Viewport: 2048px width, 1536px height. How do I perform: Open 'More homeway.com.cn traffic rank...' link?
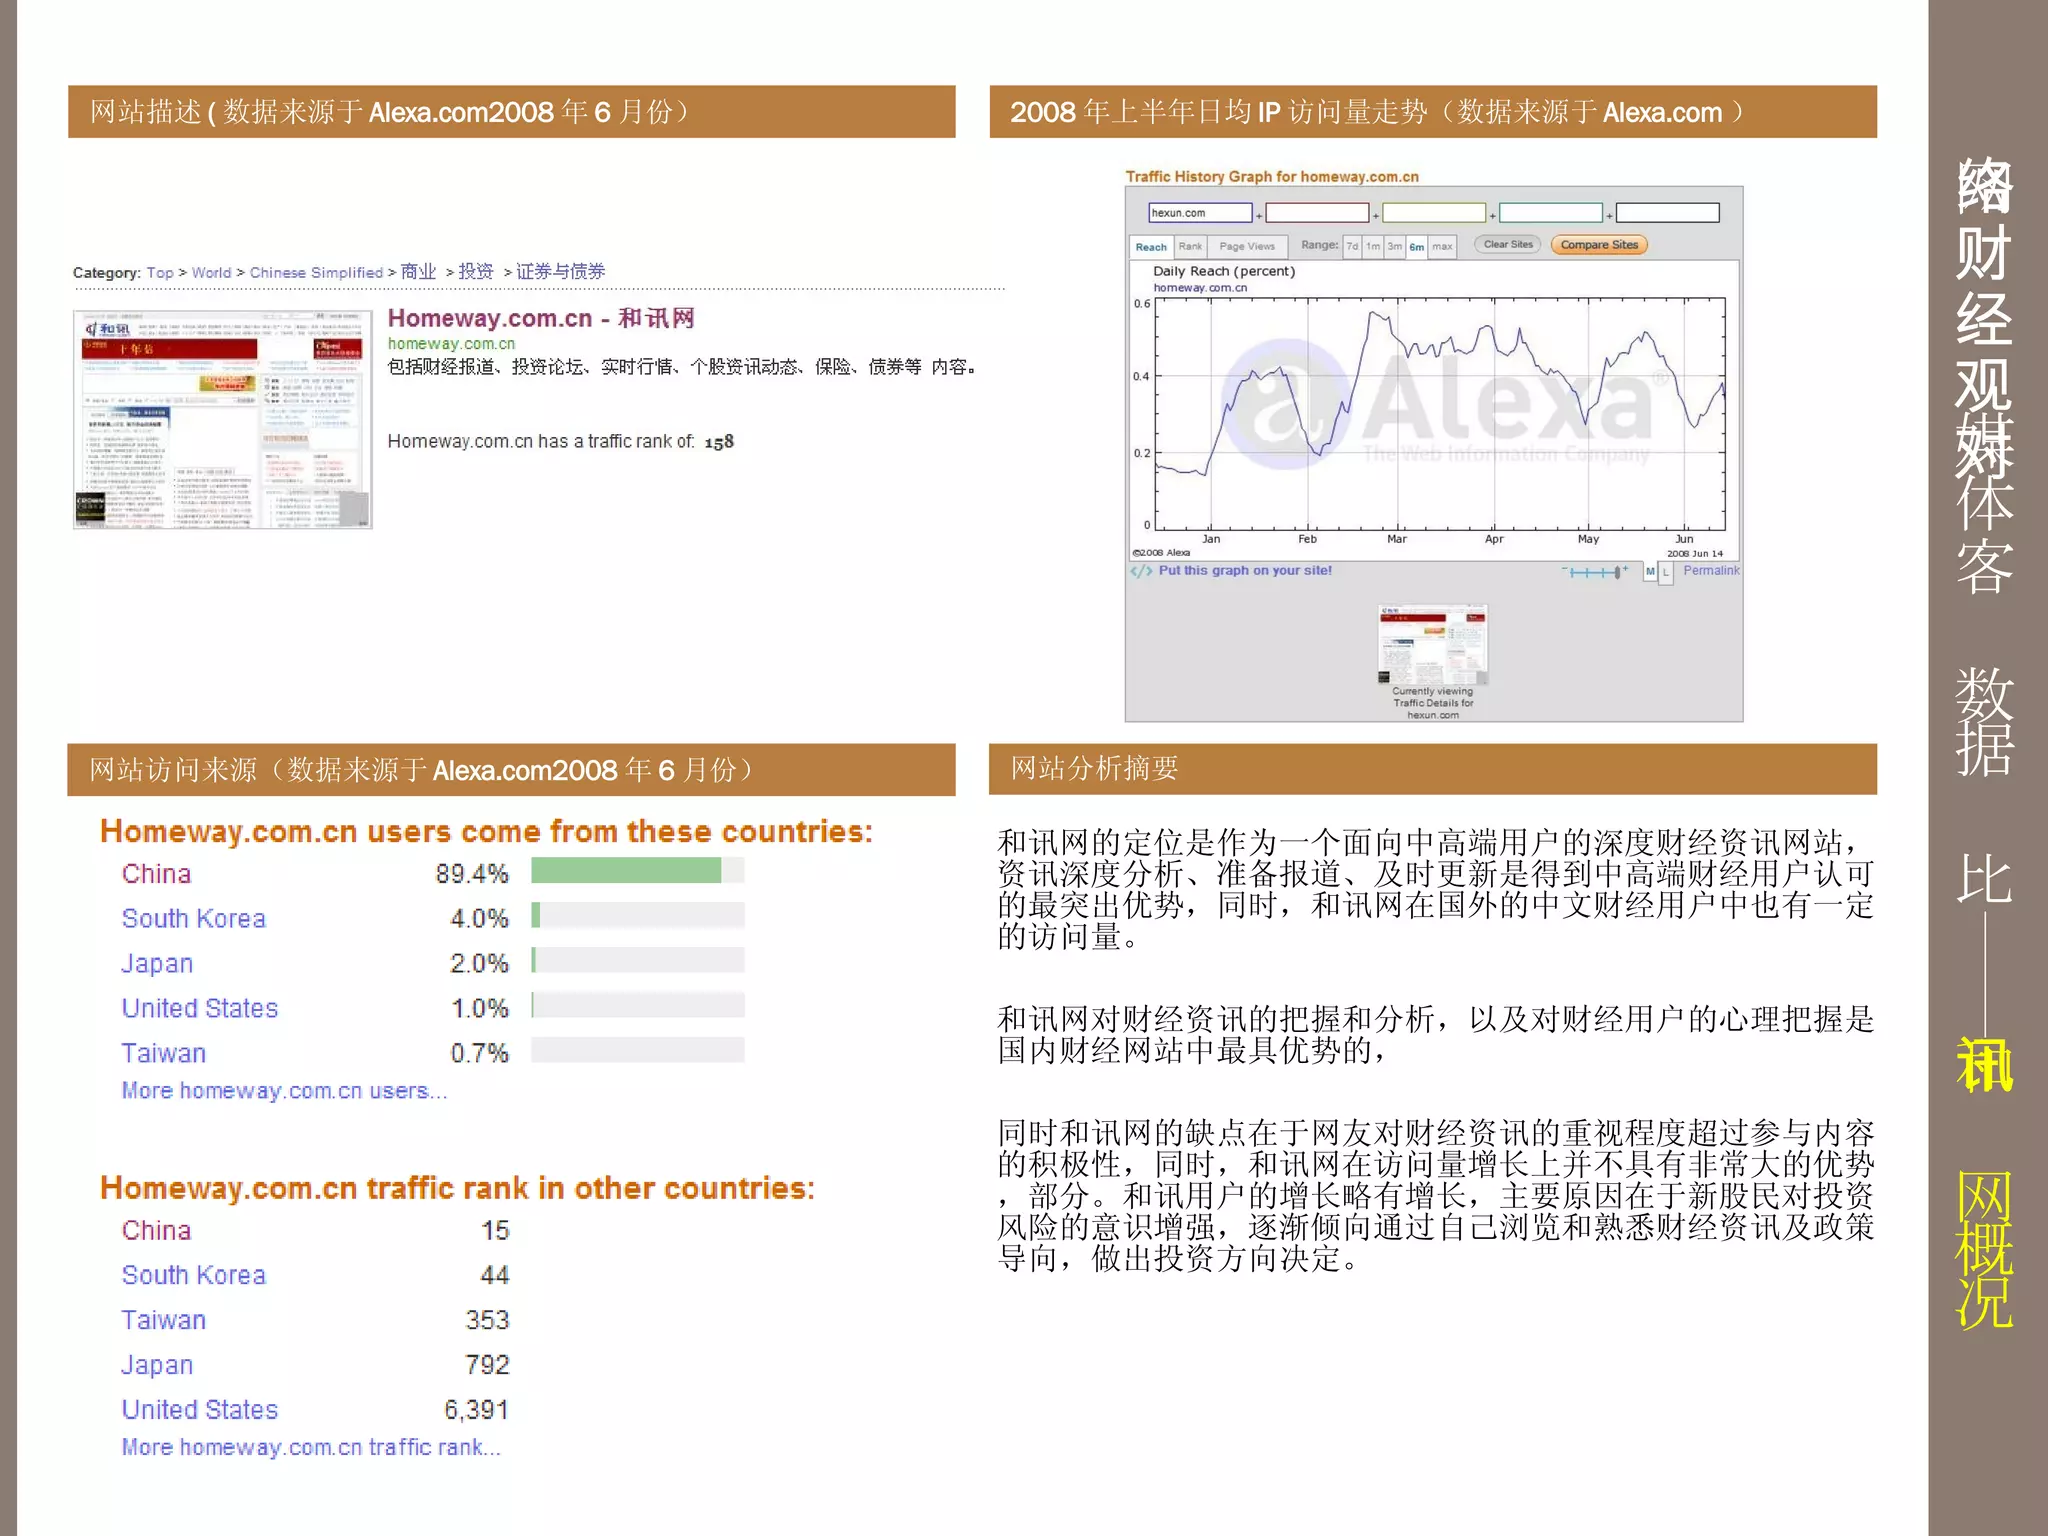(311, 1447)
